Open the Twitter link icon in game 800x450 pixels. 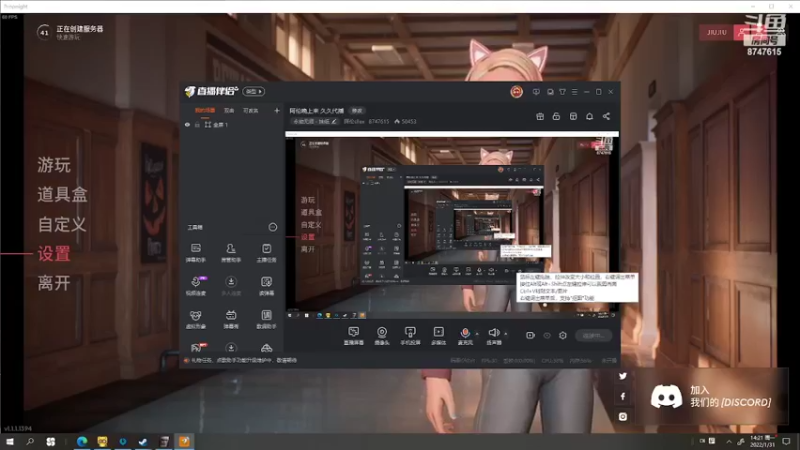pyautogui.click(x=622, y=376)
